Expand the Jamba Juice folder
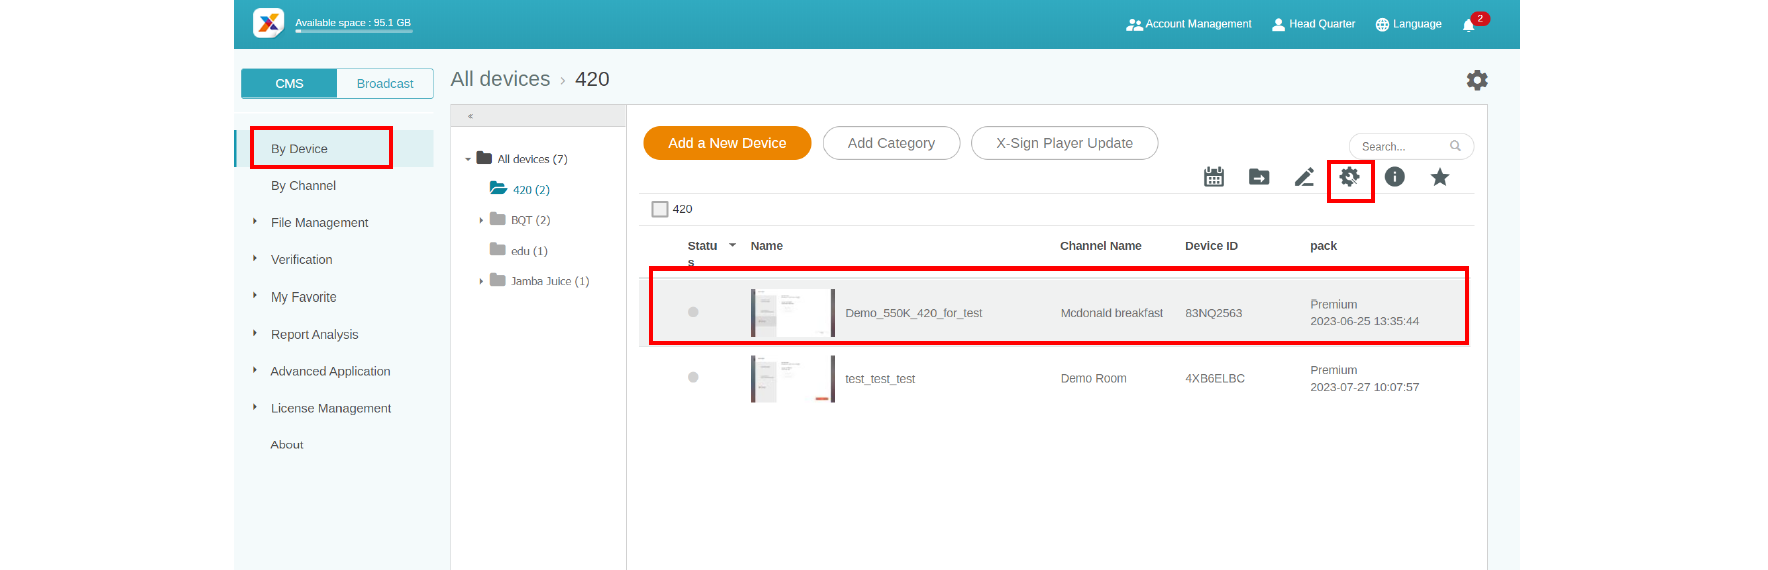 (x=481, y=281)
